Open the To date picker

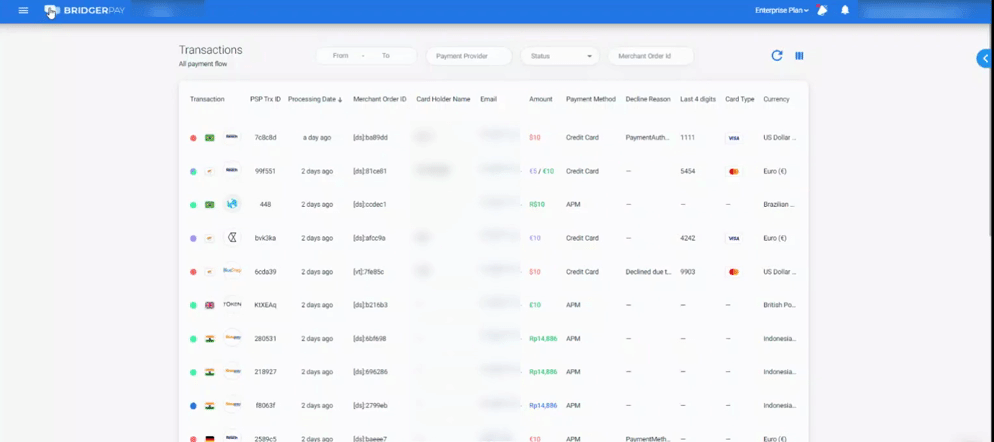tap(385, 56)
